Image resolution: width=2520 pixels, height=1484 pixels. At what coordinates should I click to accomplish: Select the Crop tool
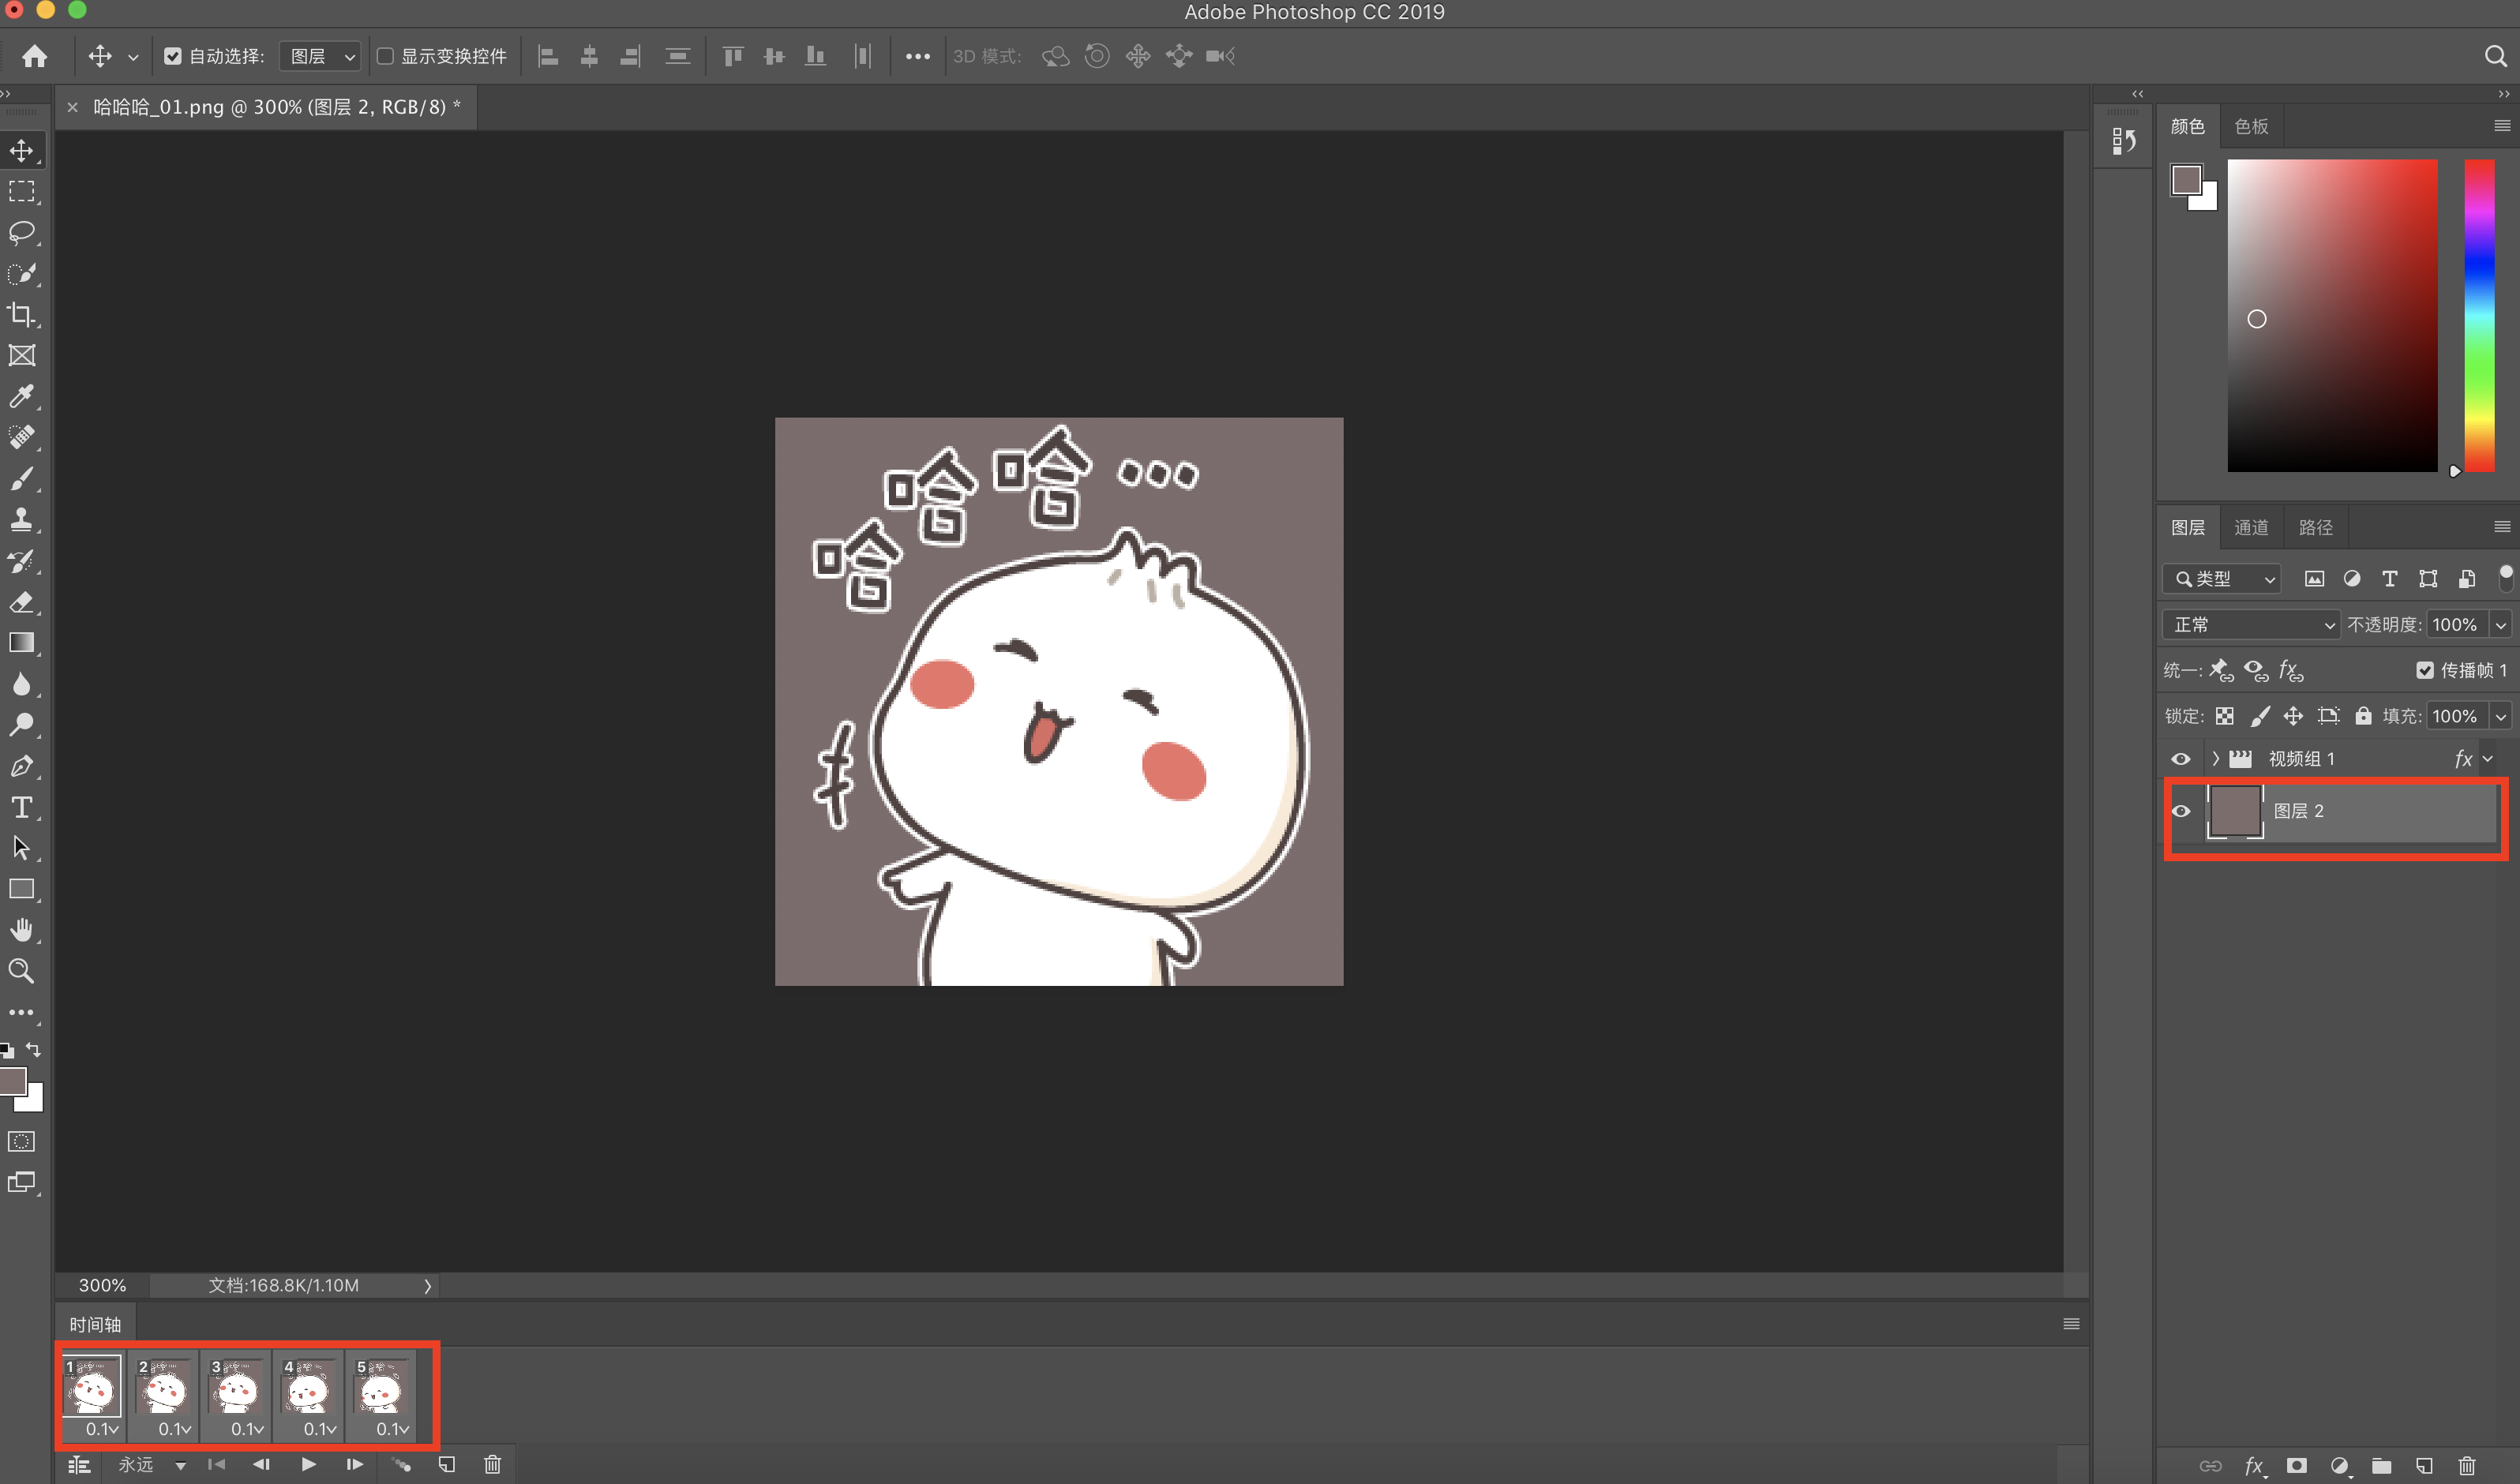21,314
